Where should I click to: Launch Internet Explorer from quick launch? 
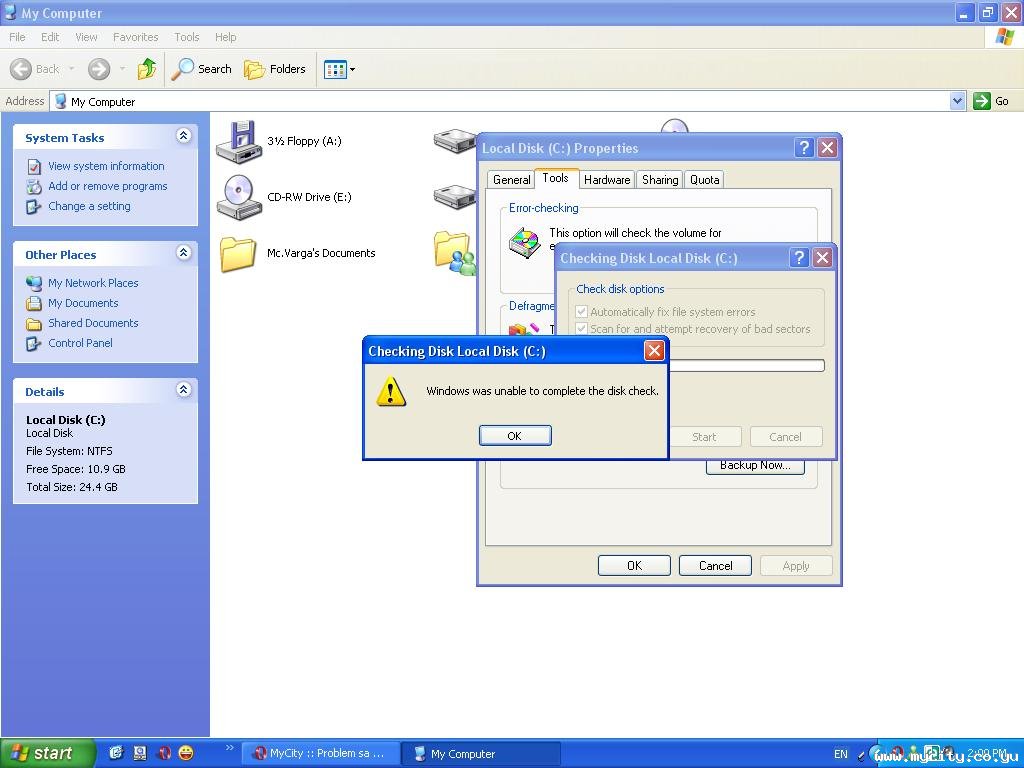pos(116,753)
